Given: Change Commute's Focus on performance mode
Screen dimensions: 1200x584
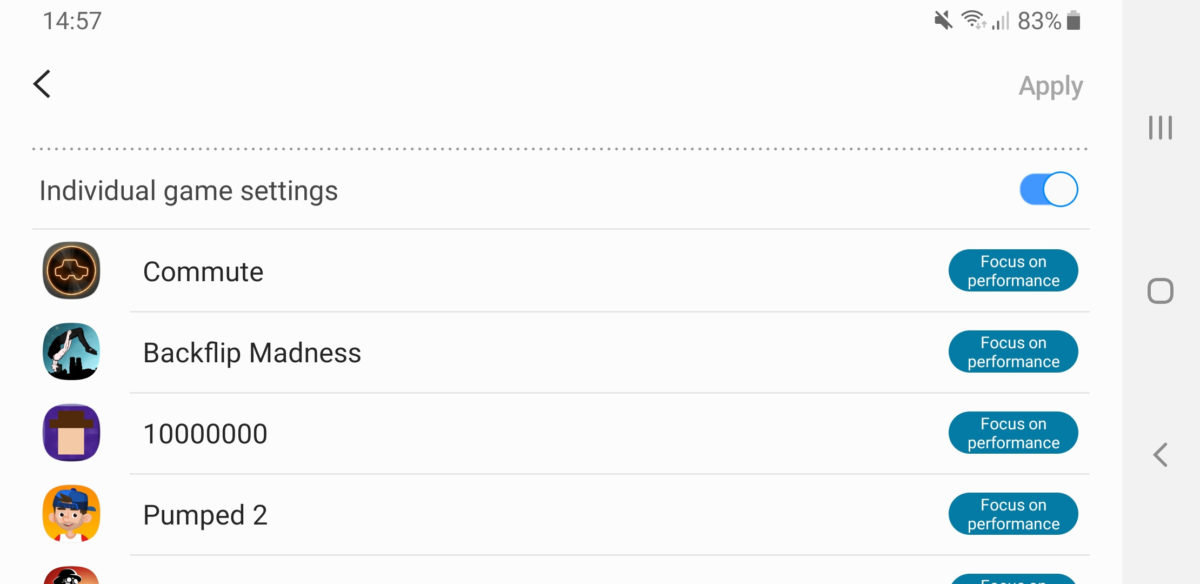Looking at the screenshot, I should pyautogui.click(x=1013, y=271).
